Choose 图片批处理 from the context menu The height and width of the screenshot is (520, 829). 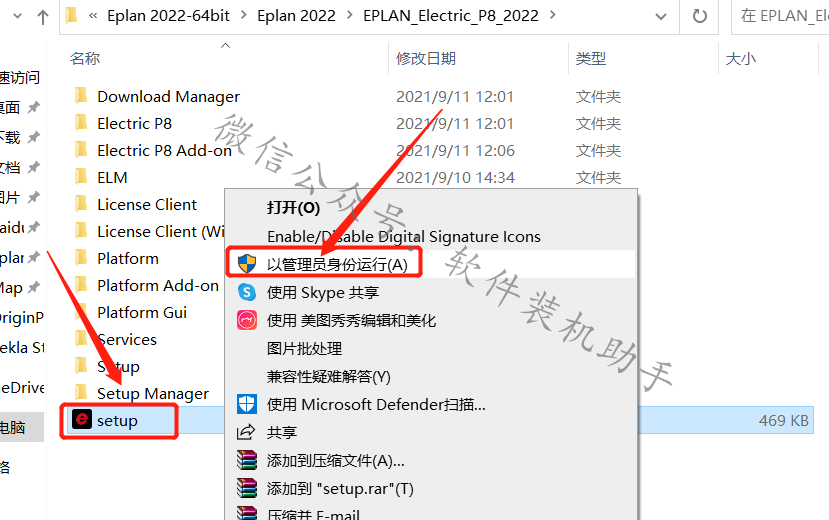304,348
